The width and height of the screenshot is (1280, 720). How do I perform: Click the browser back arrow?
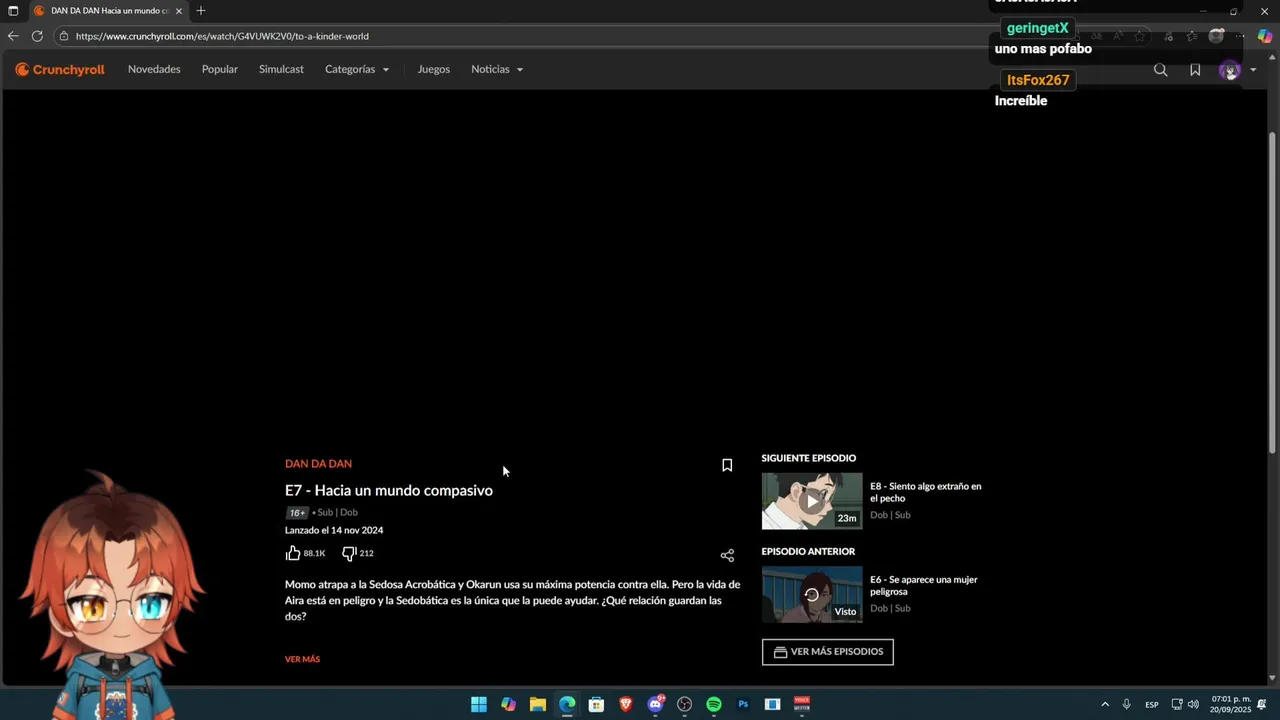(13, 36)
